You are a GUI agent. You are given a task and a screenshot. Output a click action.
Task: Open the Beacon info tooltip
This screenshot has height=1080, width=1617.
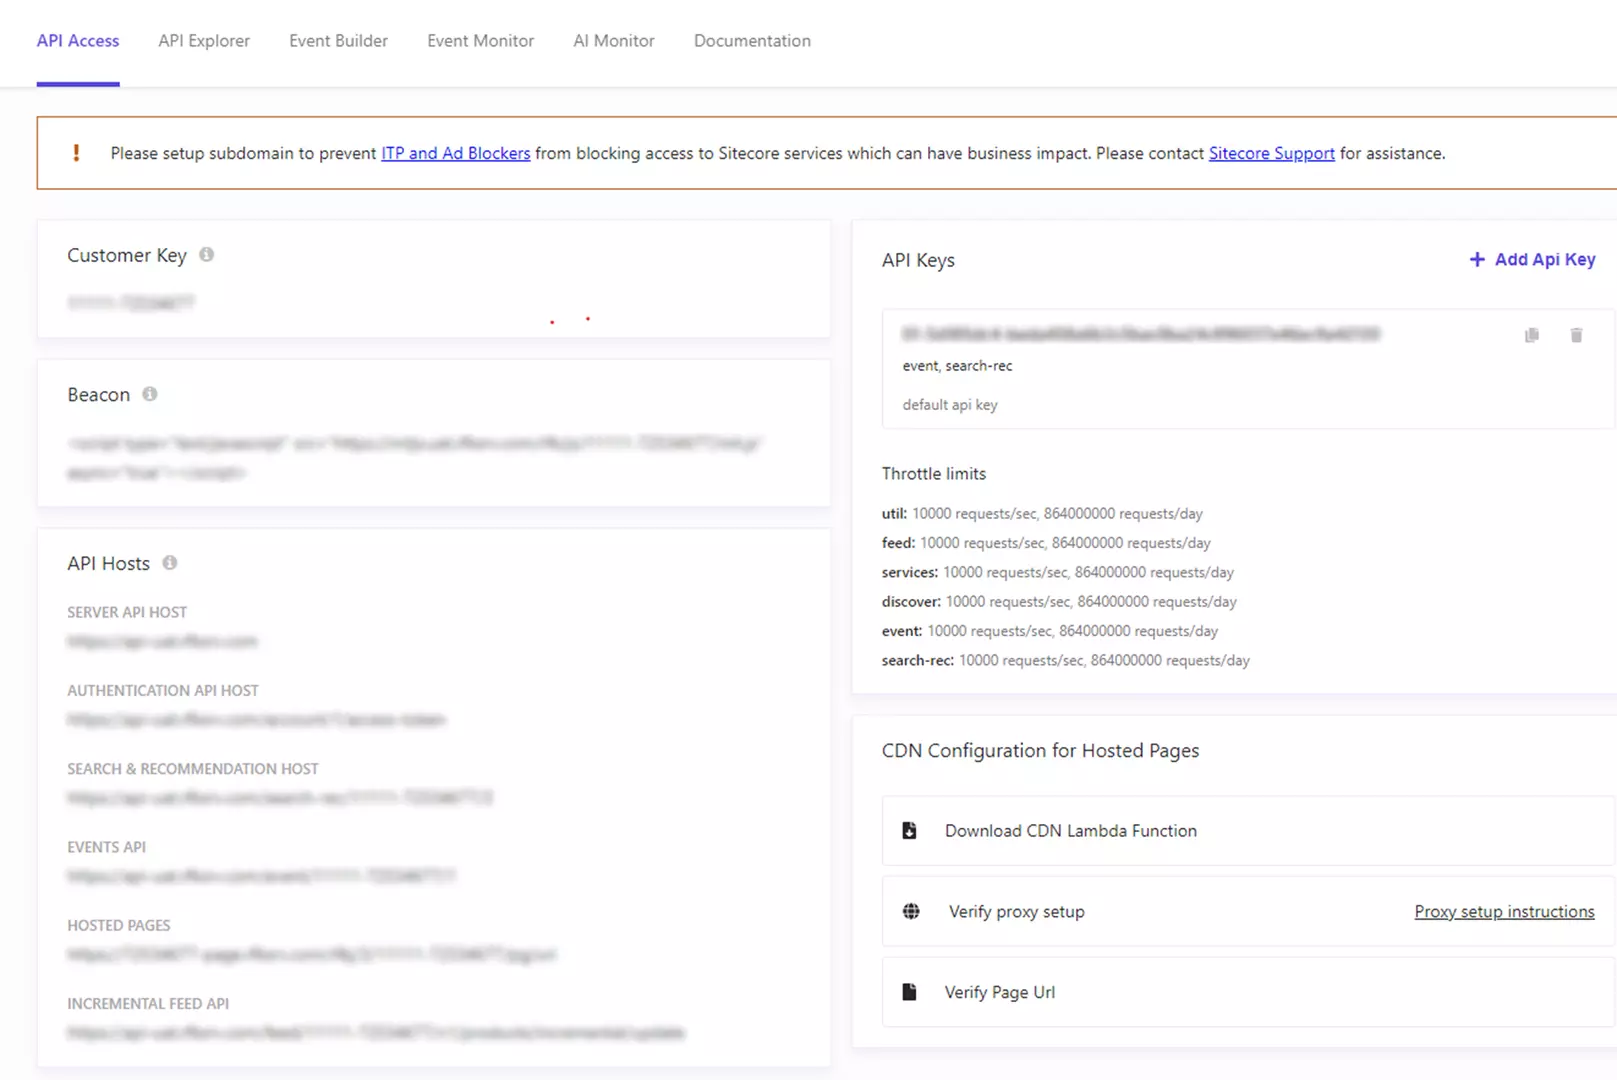[149, 393]
